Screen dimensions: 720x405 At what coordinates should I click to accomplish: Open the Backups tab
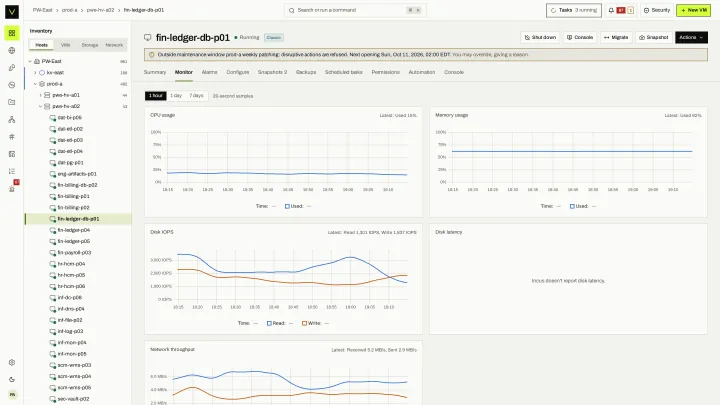click(x=306, y=72)
